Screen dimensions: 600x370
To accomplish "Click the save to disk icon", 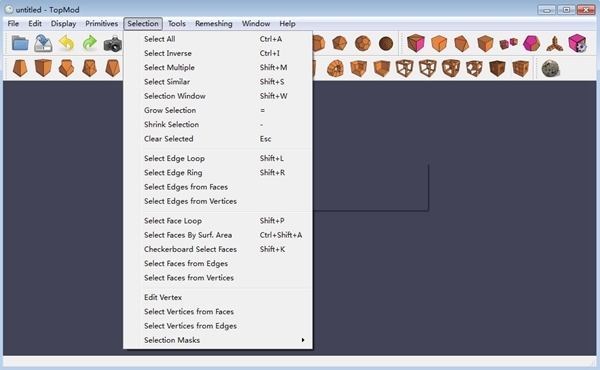I will (x=43, y=43).
